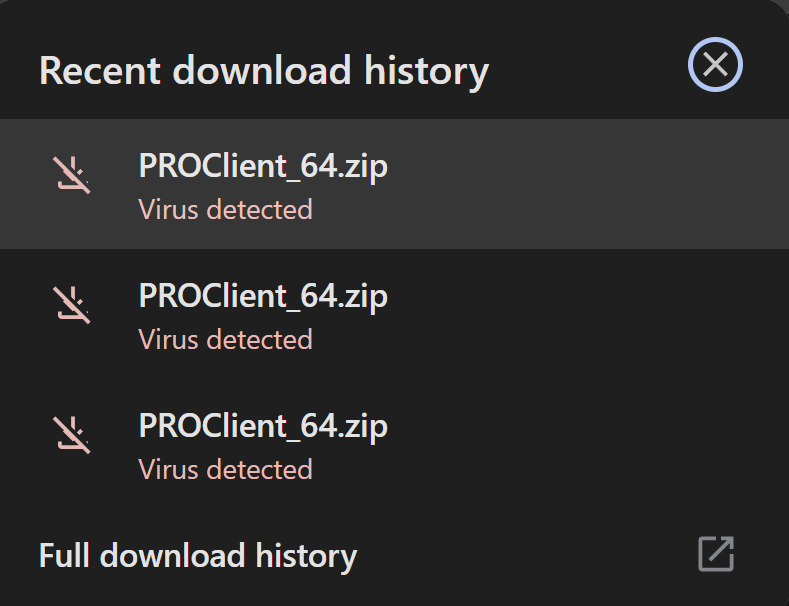
Task: Click the word "Recent" in the popup title
Action: tap(100, 70)
